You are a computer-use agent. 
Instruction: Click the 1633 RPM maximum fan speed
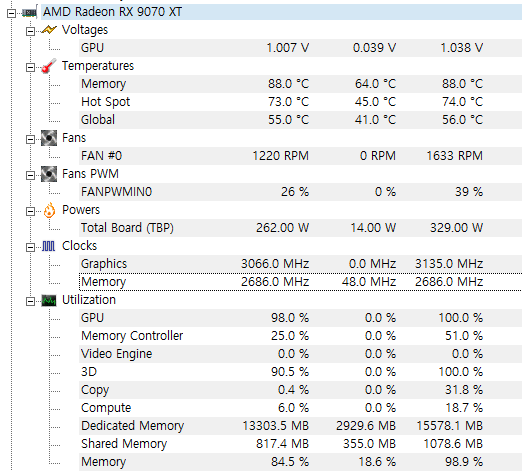tap(455, 156)
